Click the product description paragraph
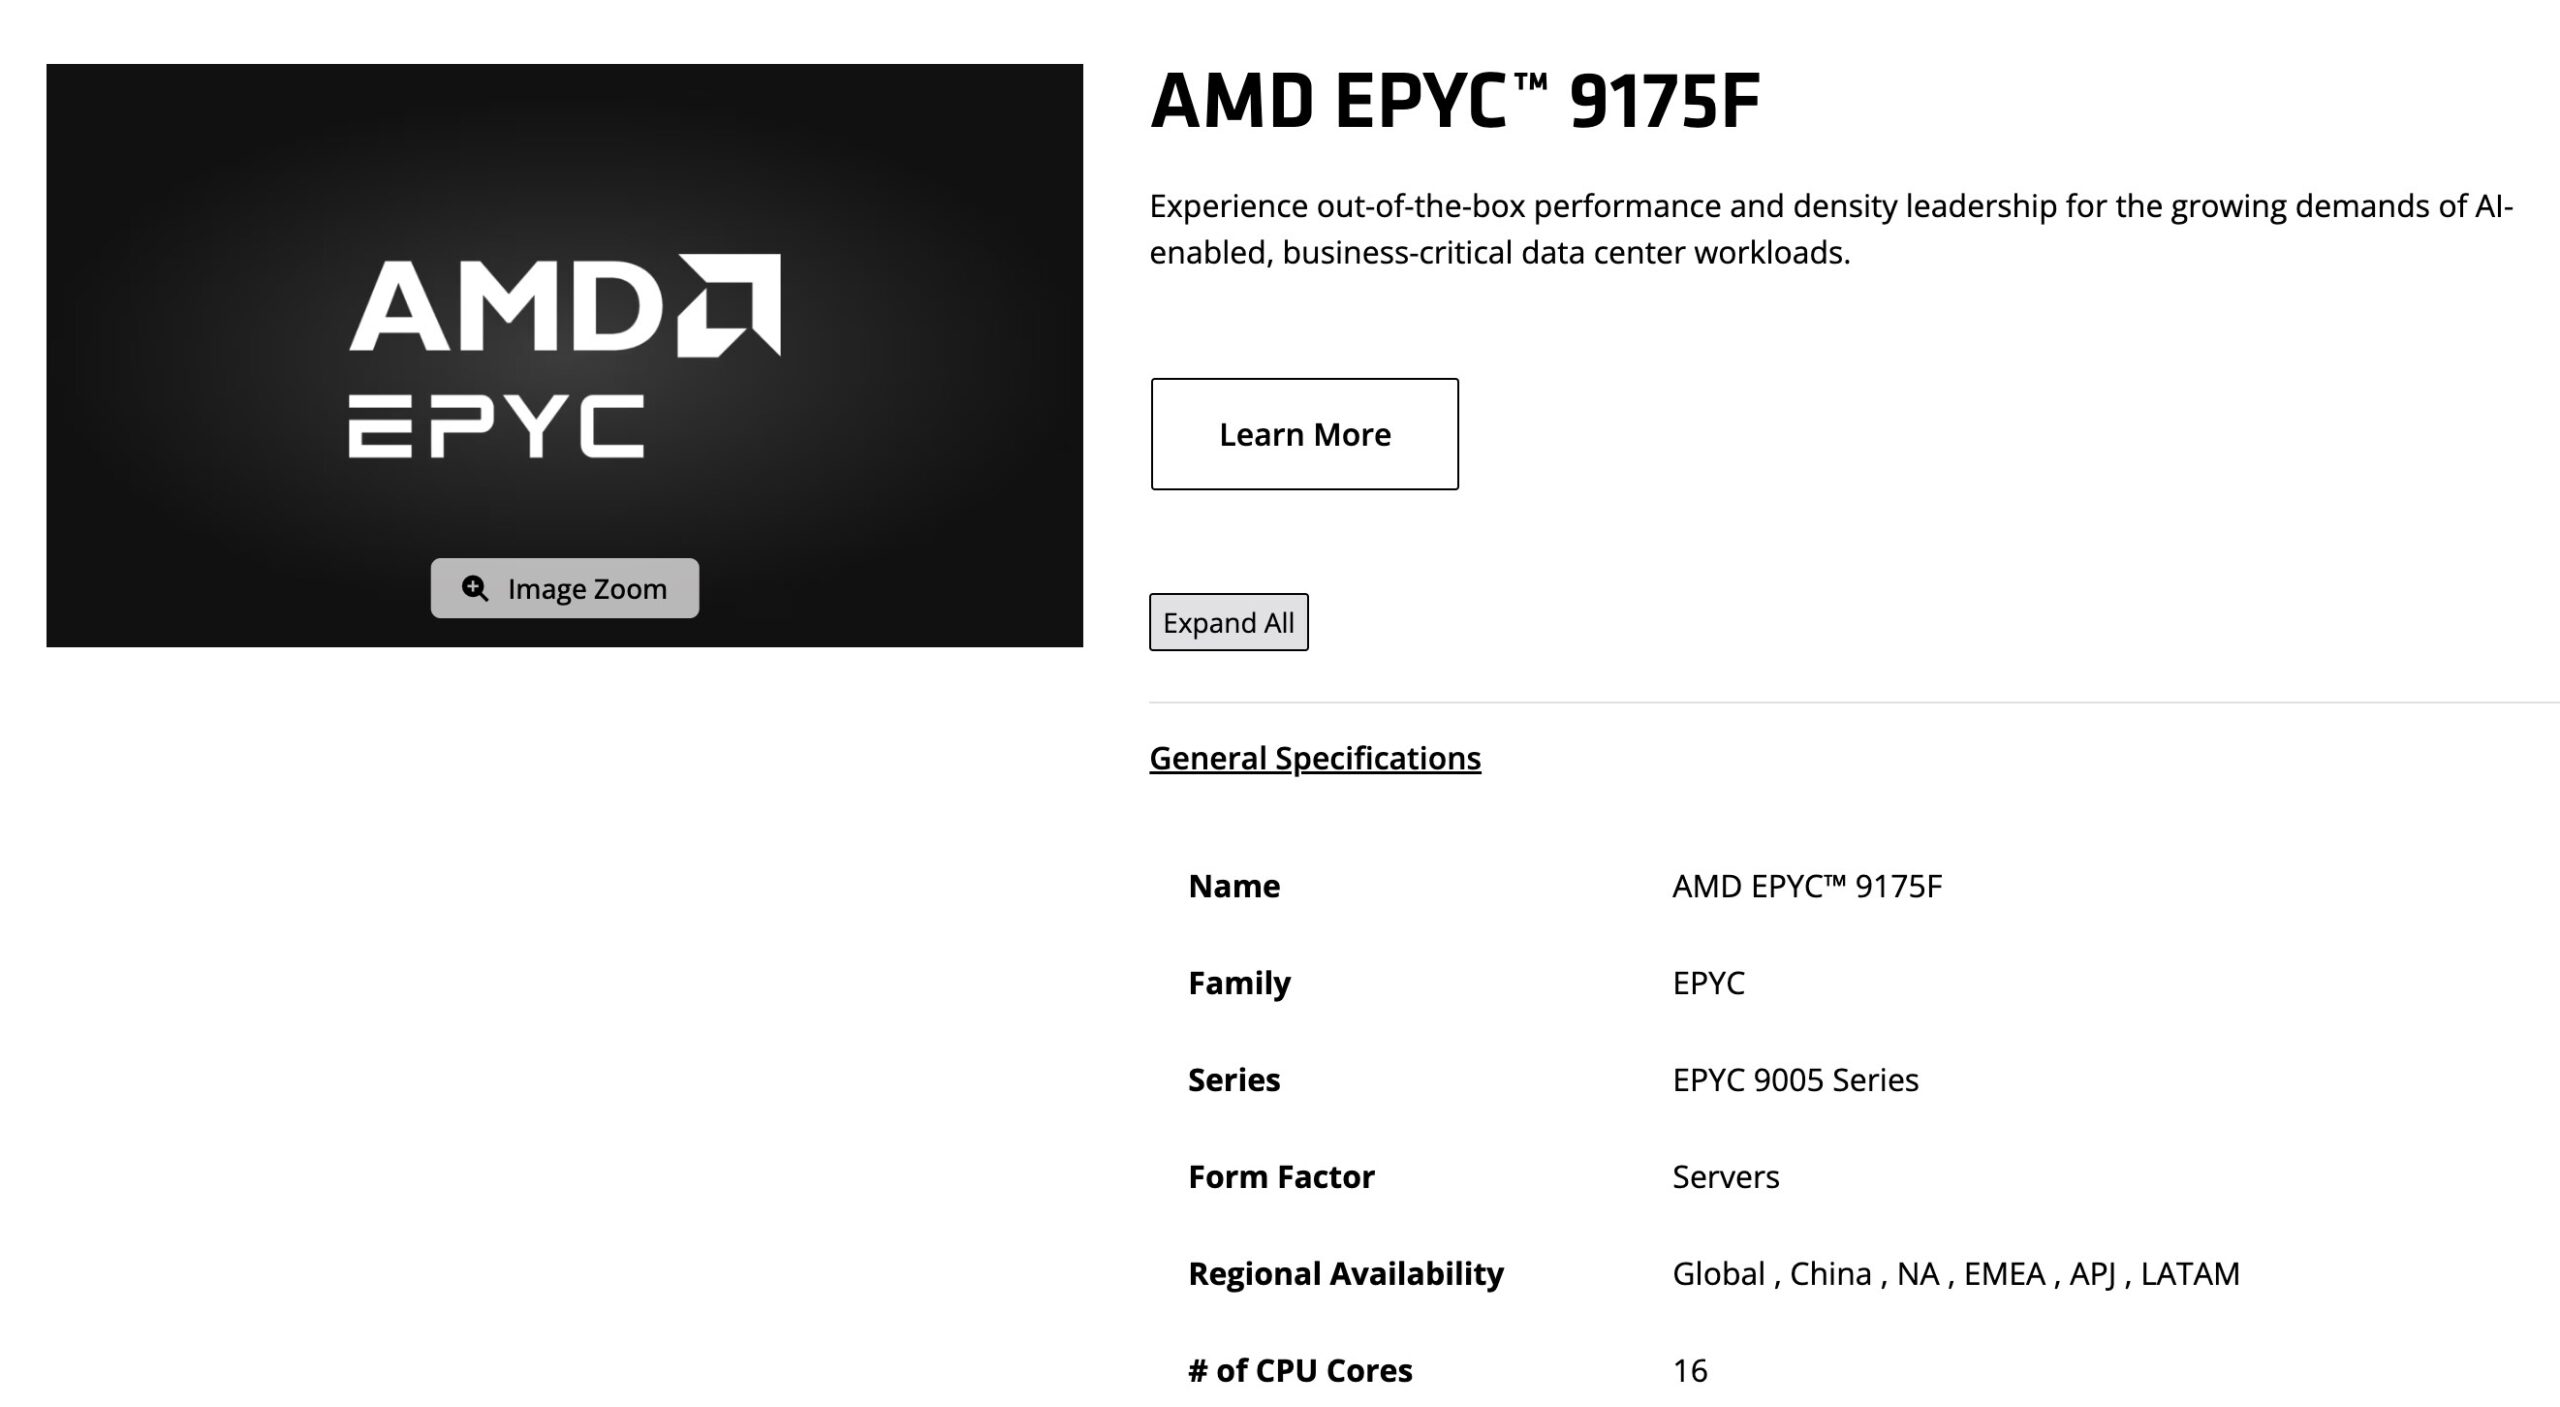 pyautogui.click(x=1830, y=229)
